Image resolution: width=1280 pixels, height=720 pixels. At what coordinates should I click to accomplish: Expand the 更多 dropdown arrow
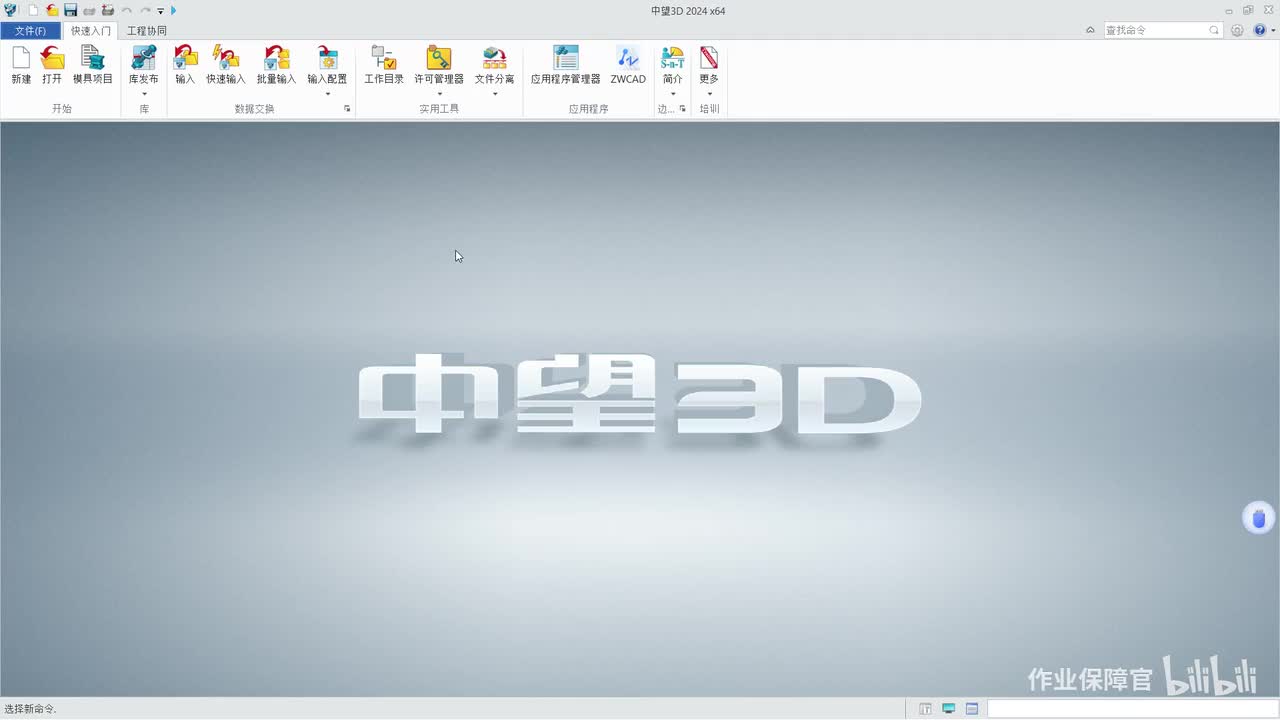pos(709,94)
